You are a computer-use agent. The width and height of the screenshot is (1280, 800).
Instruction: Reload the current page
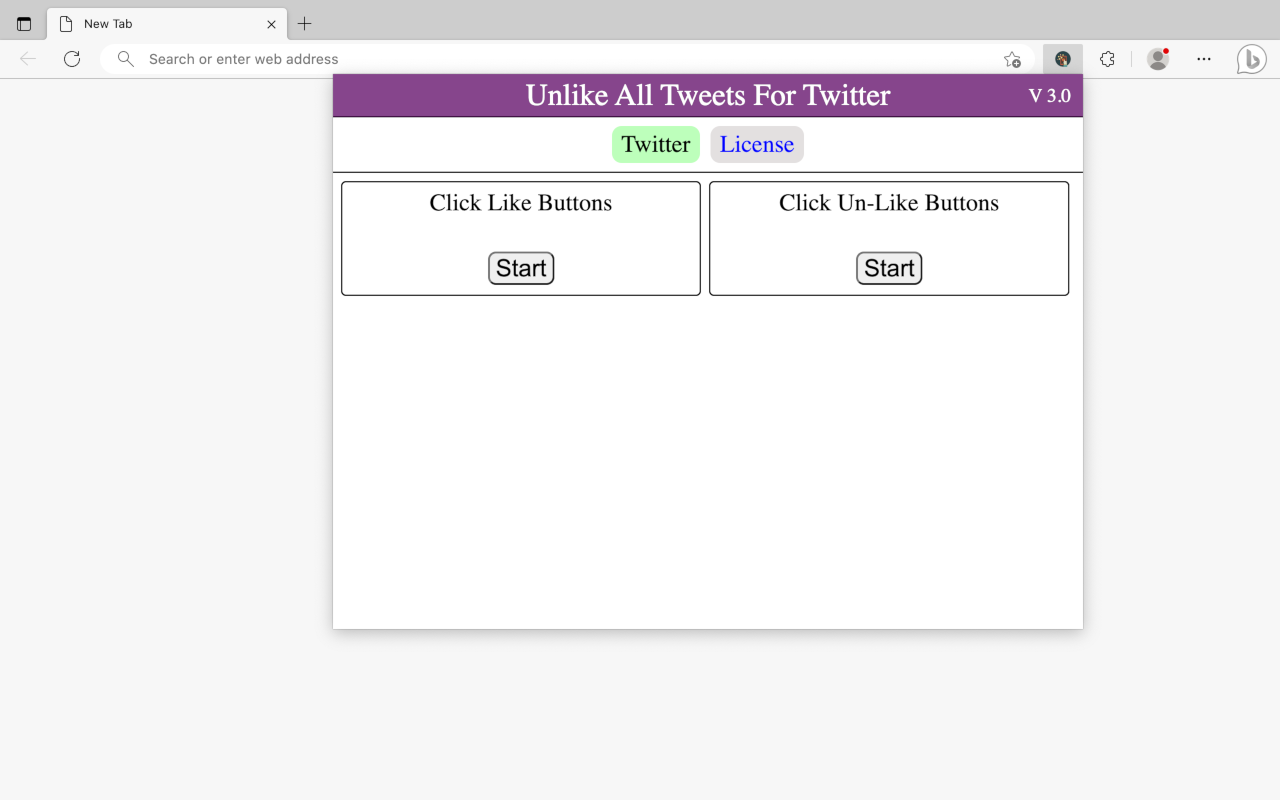coord(72,59)
